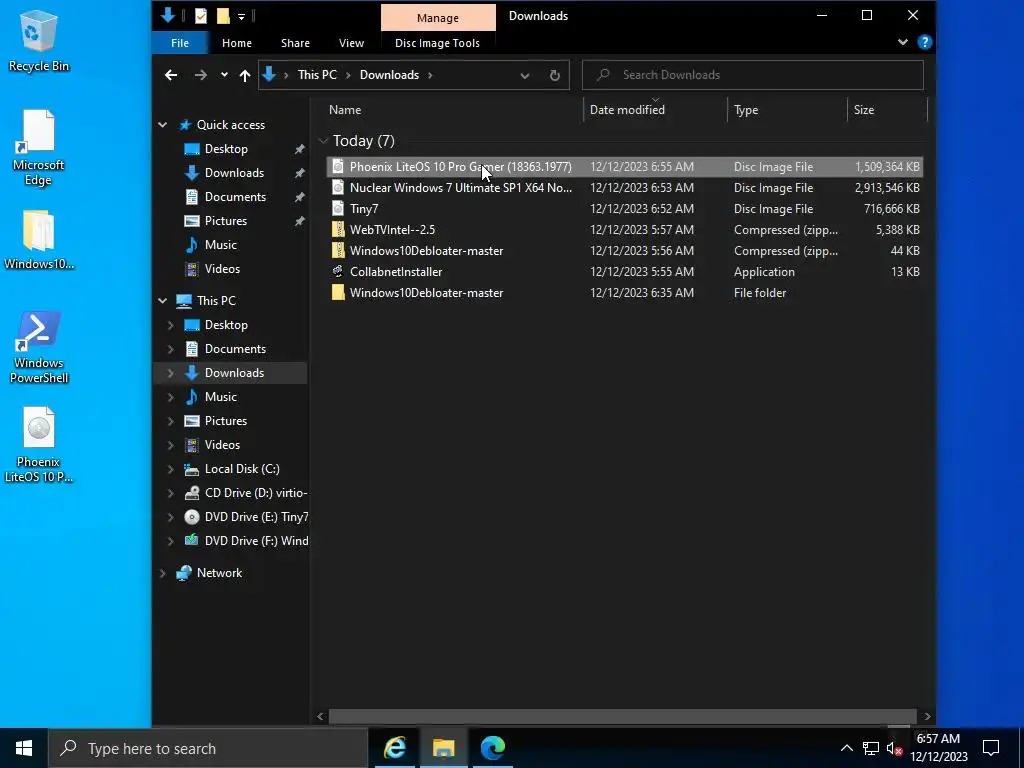Show hidden system tray icons
Viewport: 1024px width, 768px height.
tap(846, 748)
